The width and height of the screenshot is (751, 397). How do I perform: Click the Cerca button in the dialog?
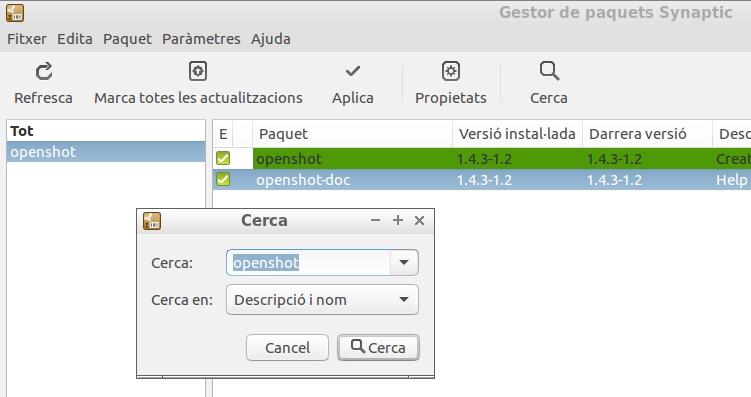(378, 348)
